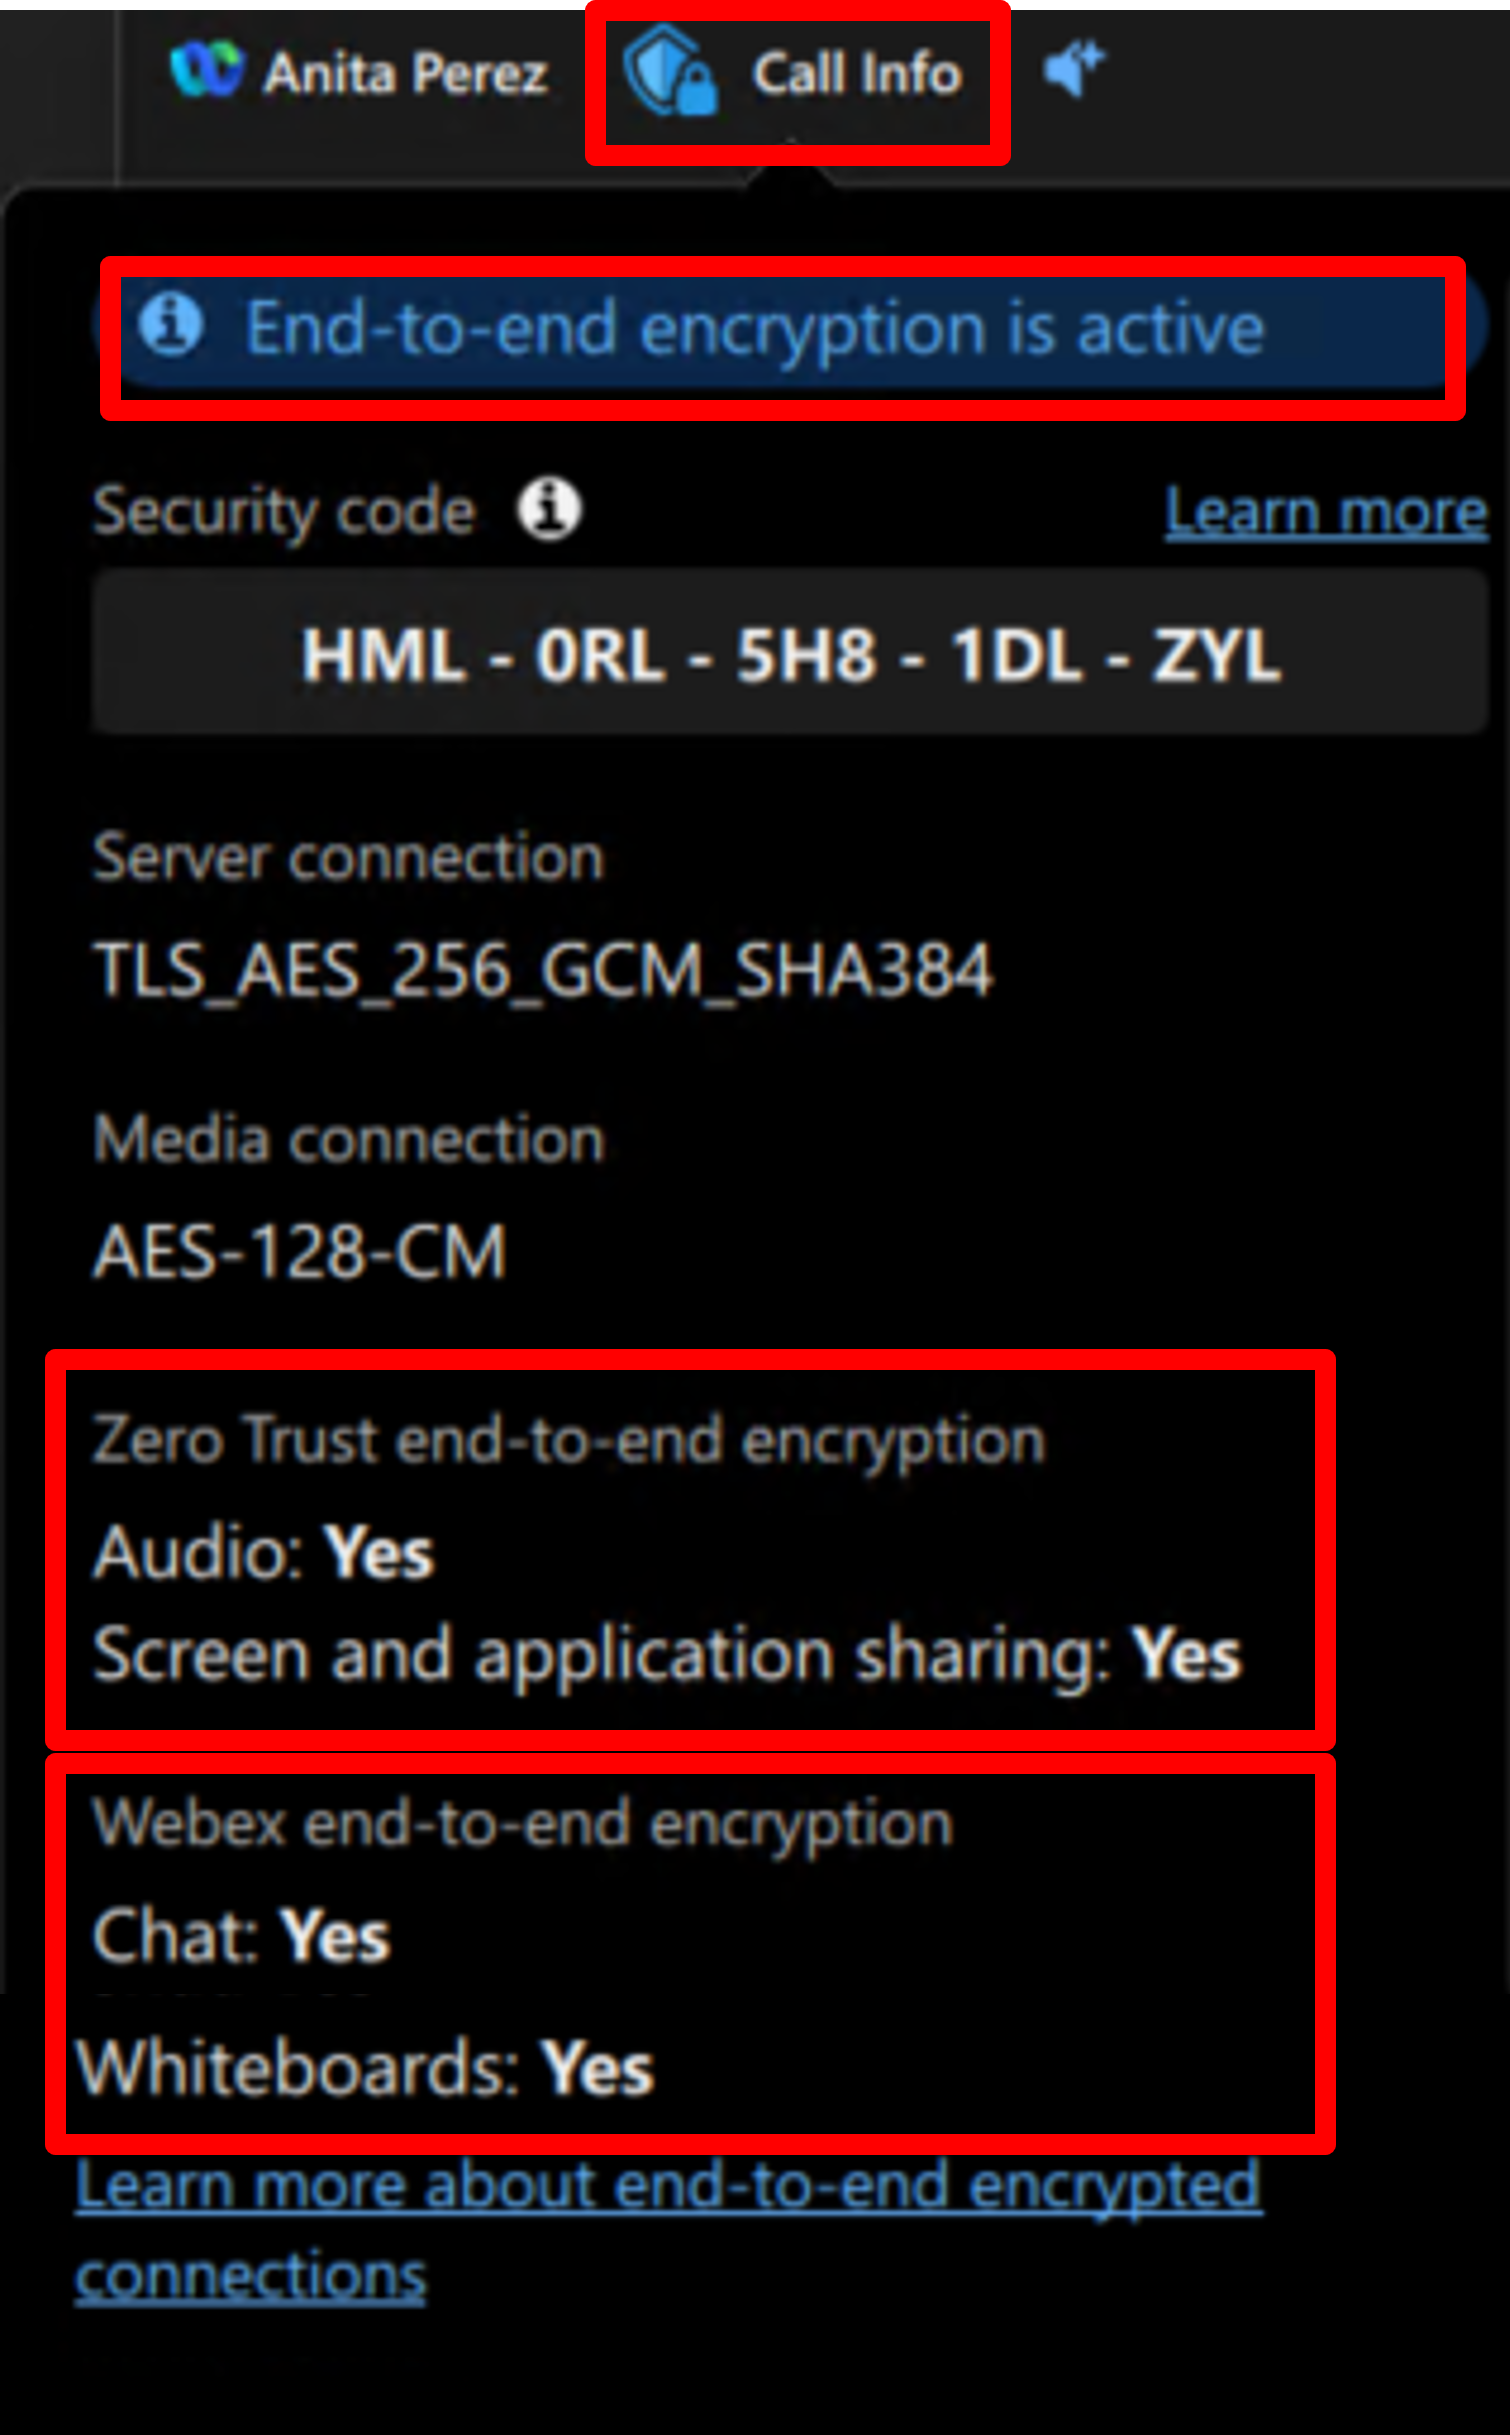
Task: Click the AES-128-CM media connection value
Action: pyautogui.click(x=300, y=1252)
